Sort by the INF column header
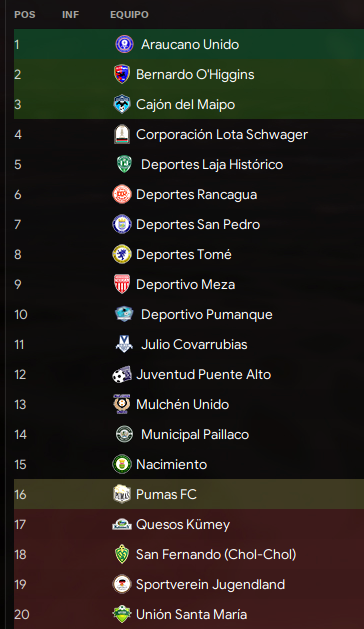Image resolution: width=364 pixels, height=629 pixels. (70, 14)
